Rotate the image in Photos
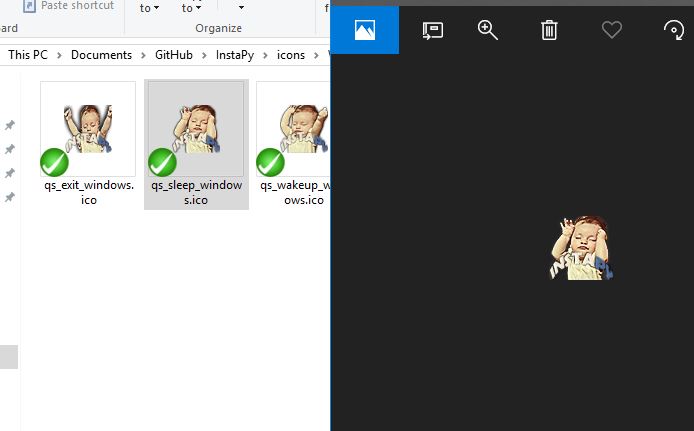Image resolution: width=694 pixels, height=431 pixels. (674, 30)
